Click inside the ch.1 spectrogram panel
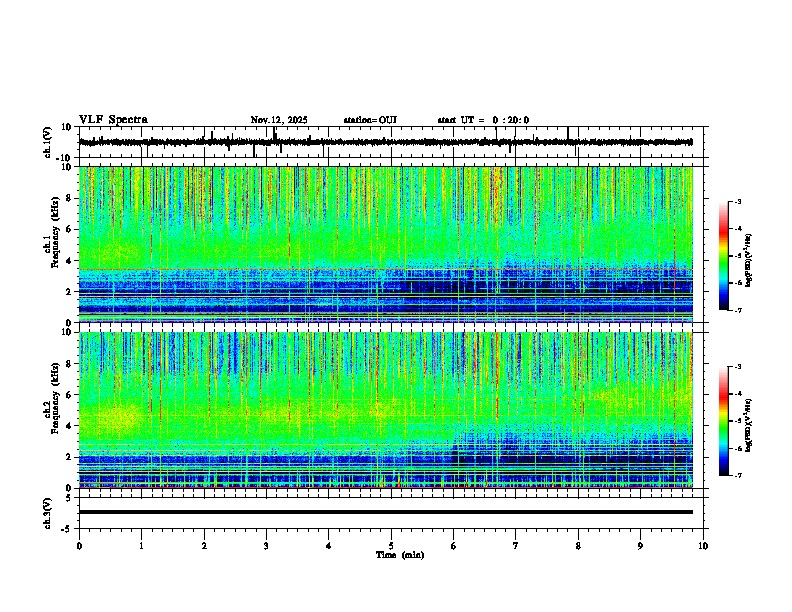Viewport: 792px width, 612px height. coord(386,244)
